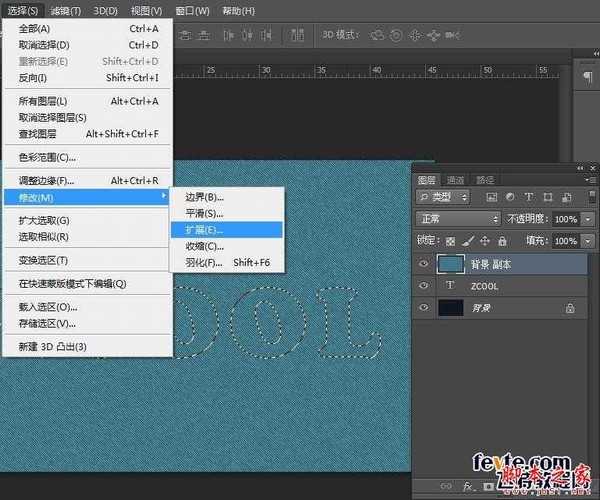
Task: Open the 滤镜(T) menu
Action: (x=63, y=10)
